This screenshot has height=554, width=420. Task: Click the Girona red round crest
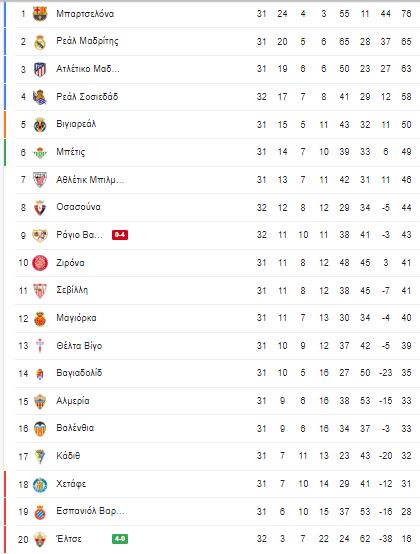(40, 263)
